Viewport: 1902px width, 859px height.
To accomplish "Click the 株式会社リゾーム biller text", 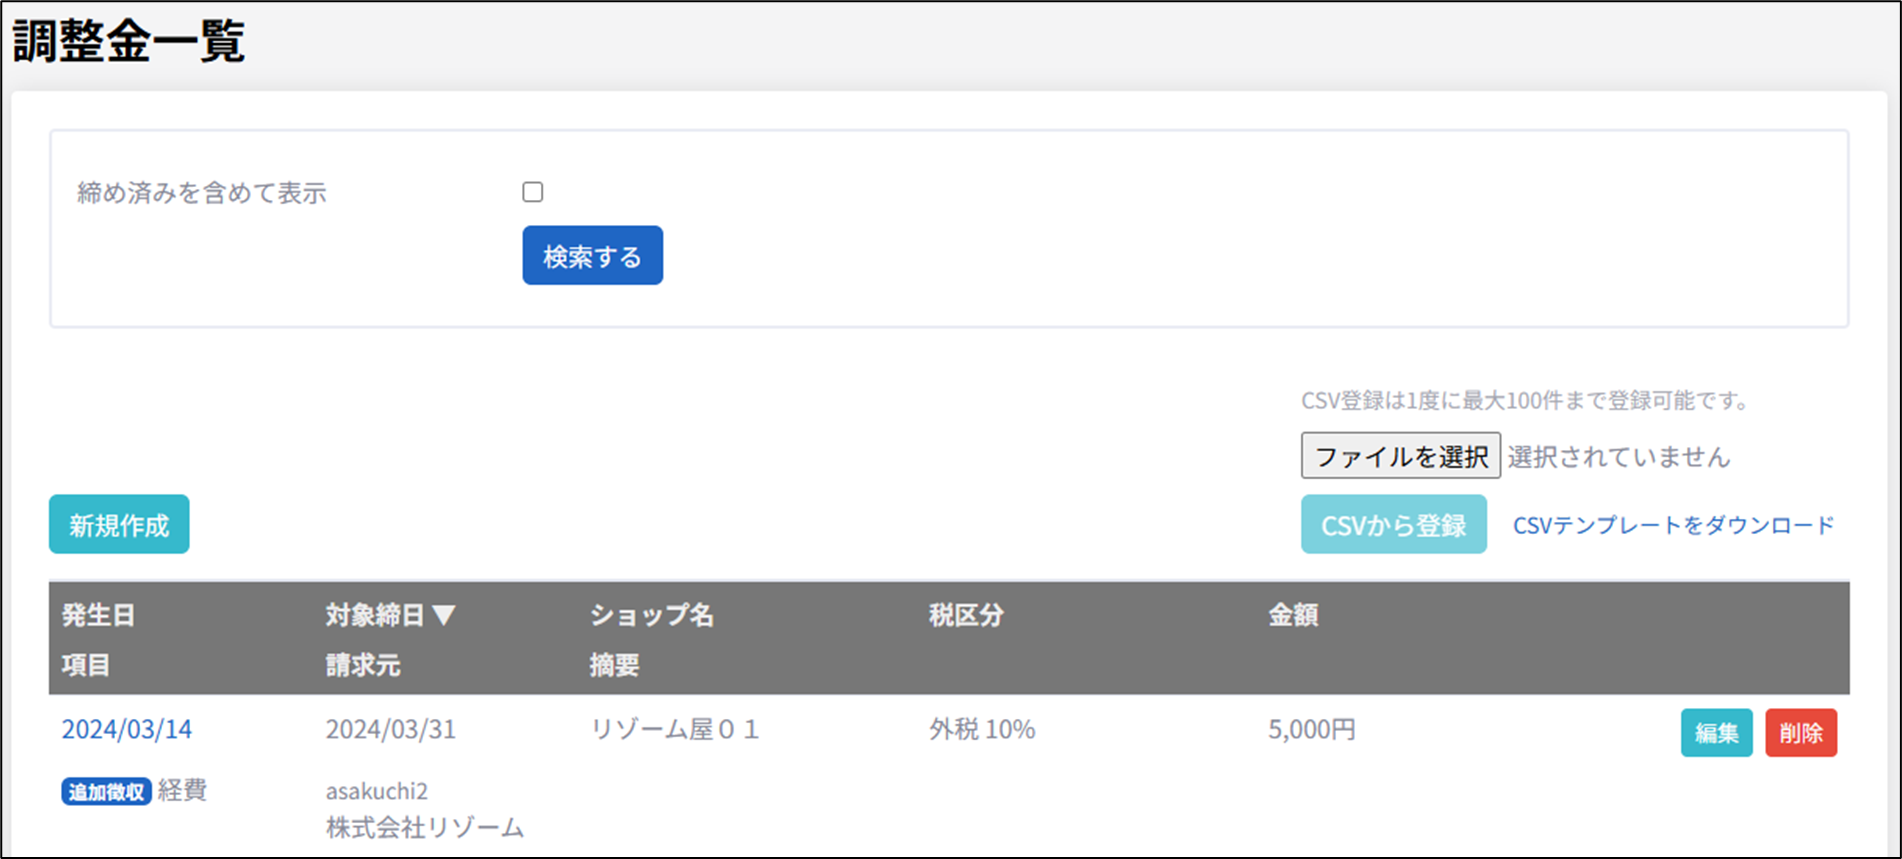I will pos(424,827).
